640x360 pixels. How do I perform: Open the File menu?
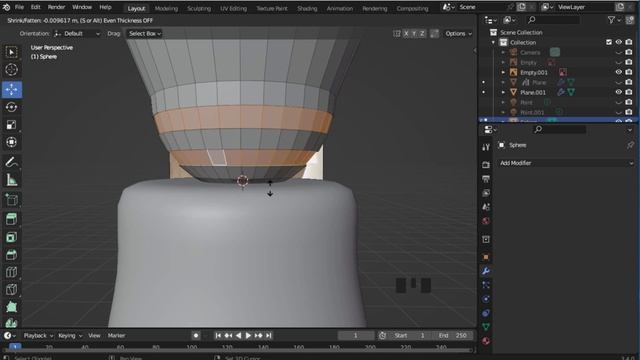[19, 7]
